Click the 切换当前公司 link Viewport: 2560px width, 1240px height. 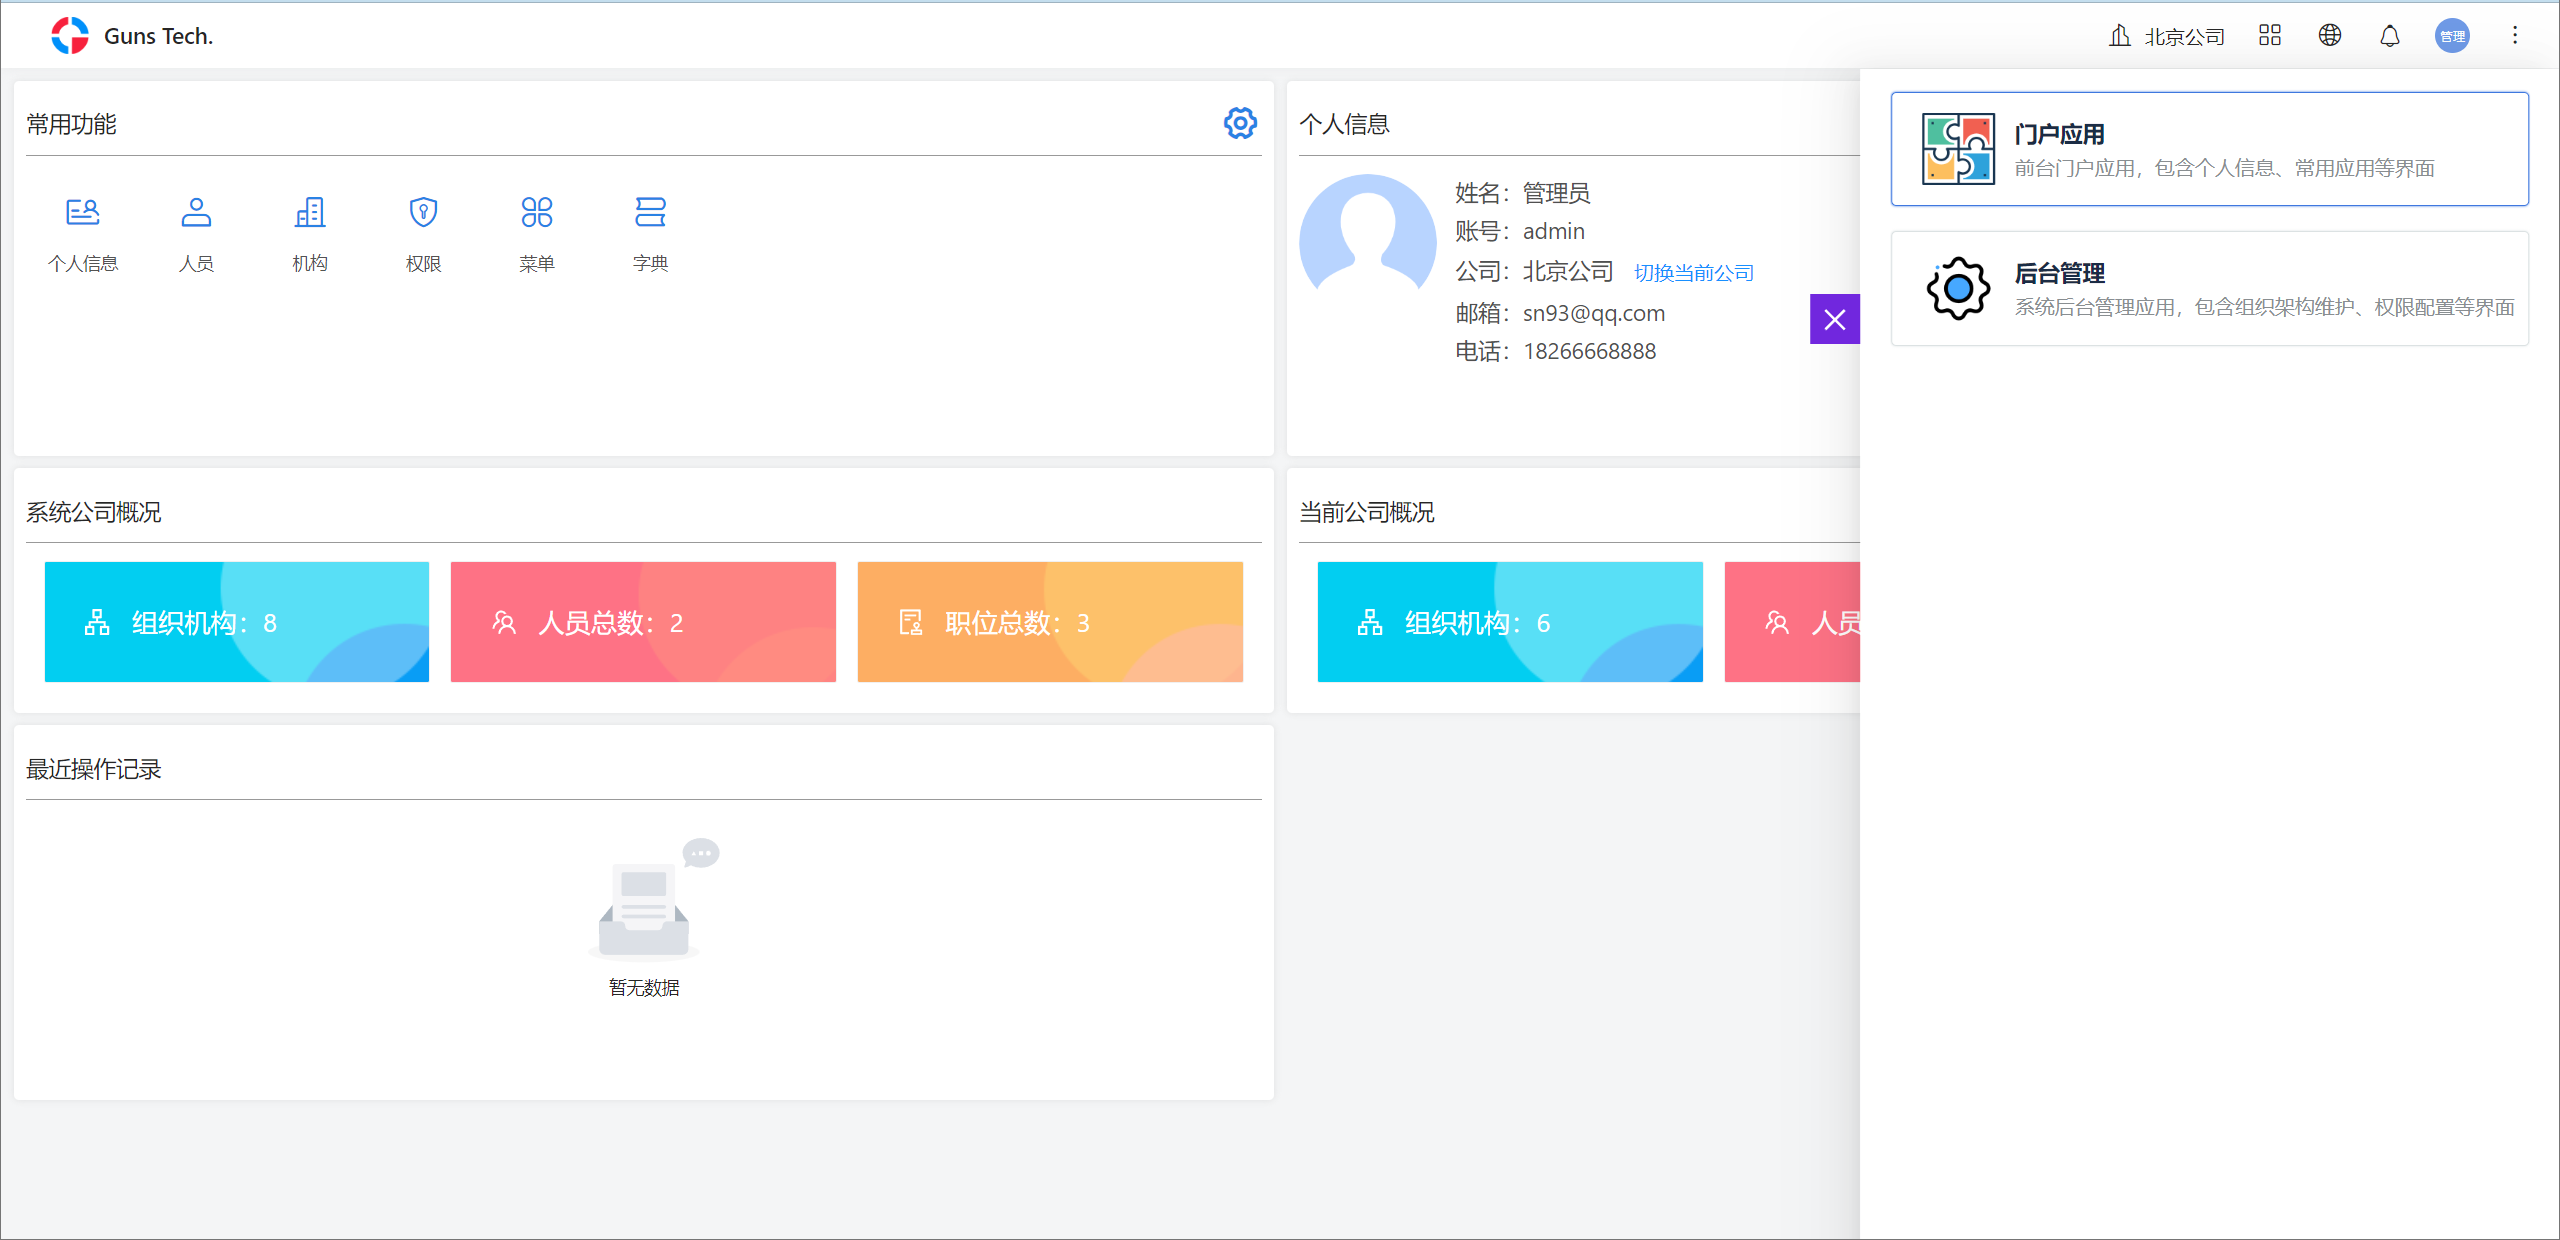click(1693, 273)
